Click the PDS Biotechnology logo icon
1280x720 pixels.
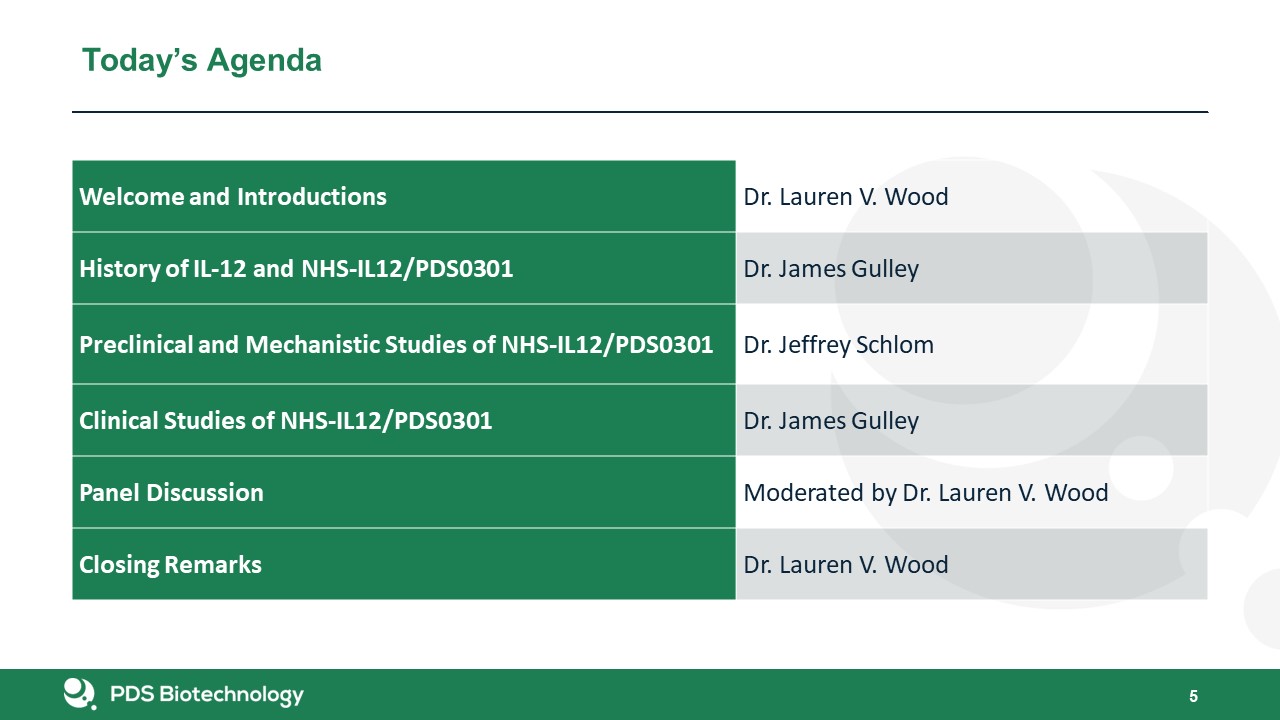tap(79, 693)
